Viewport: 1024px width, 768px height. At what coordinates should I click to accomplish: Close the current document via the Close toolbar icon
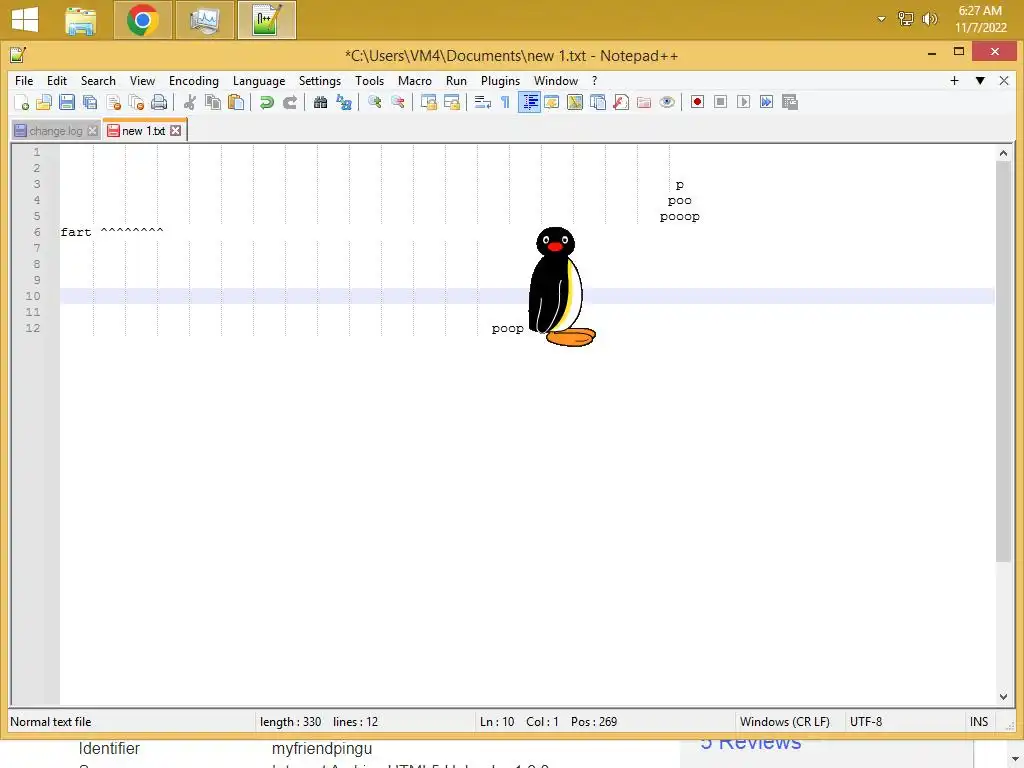tap(113, 102)
